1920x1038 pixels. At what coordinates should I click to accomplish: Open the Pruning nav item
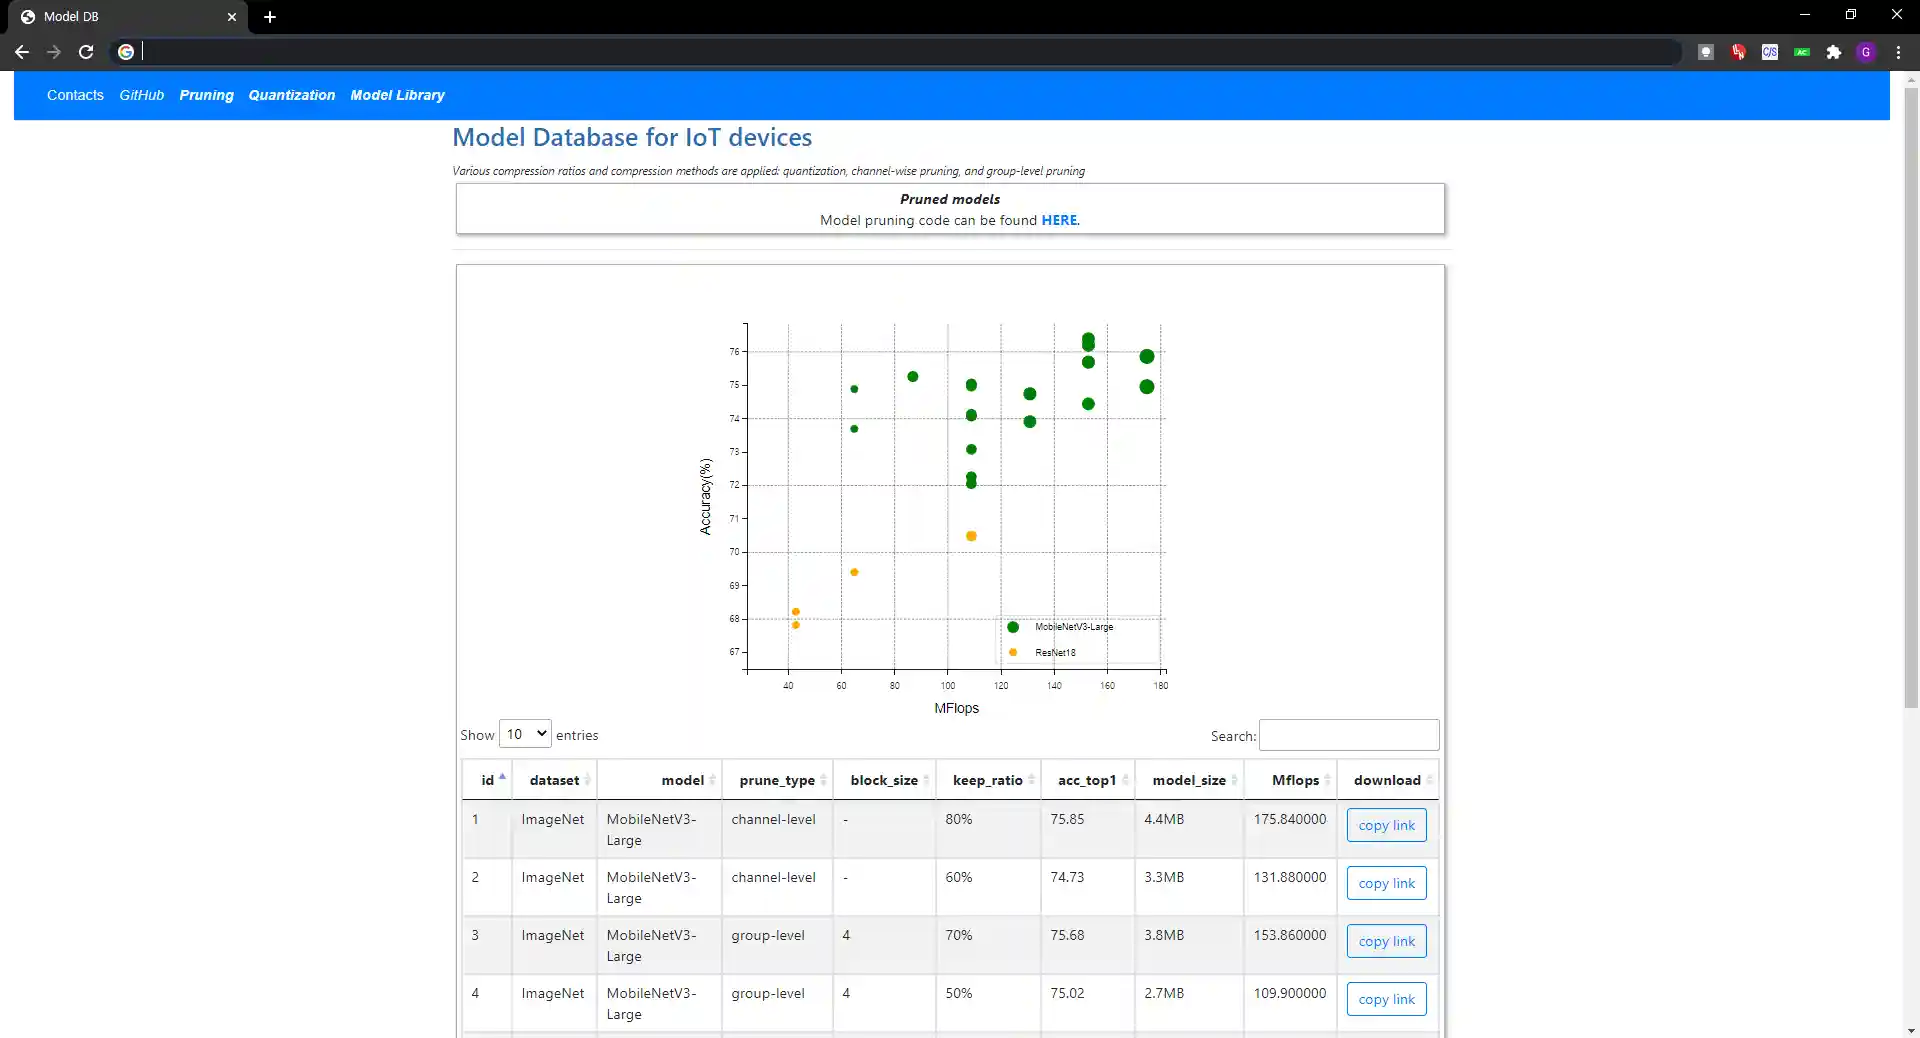(206, 95)
